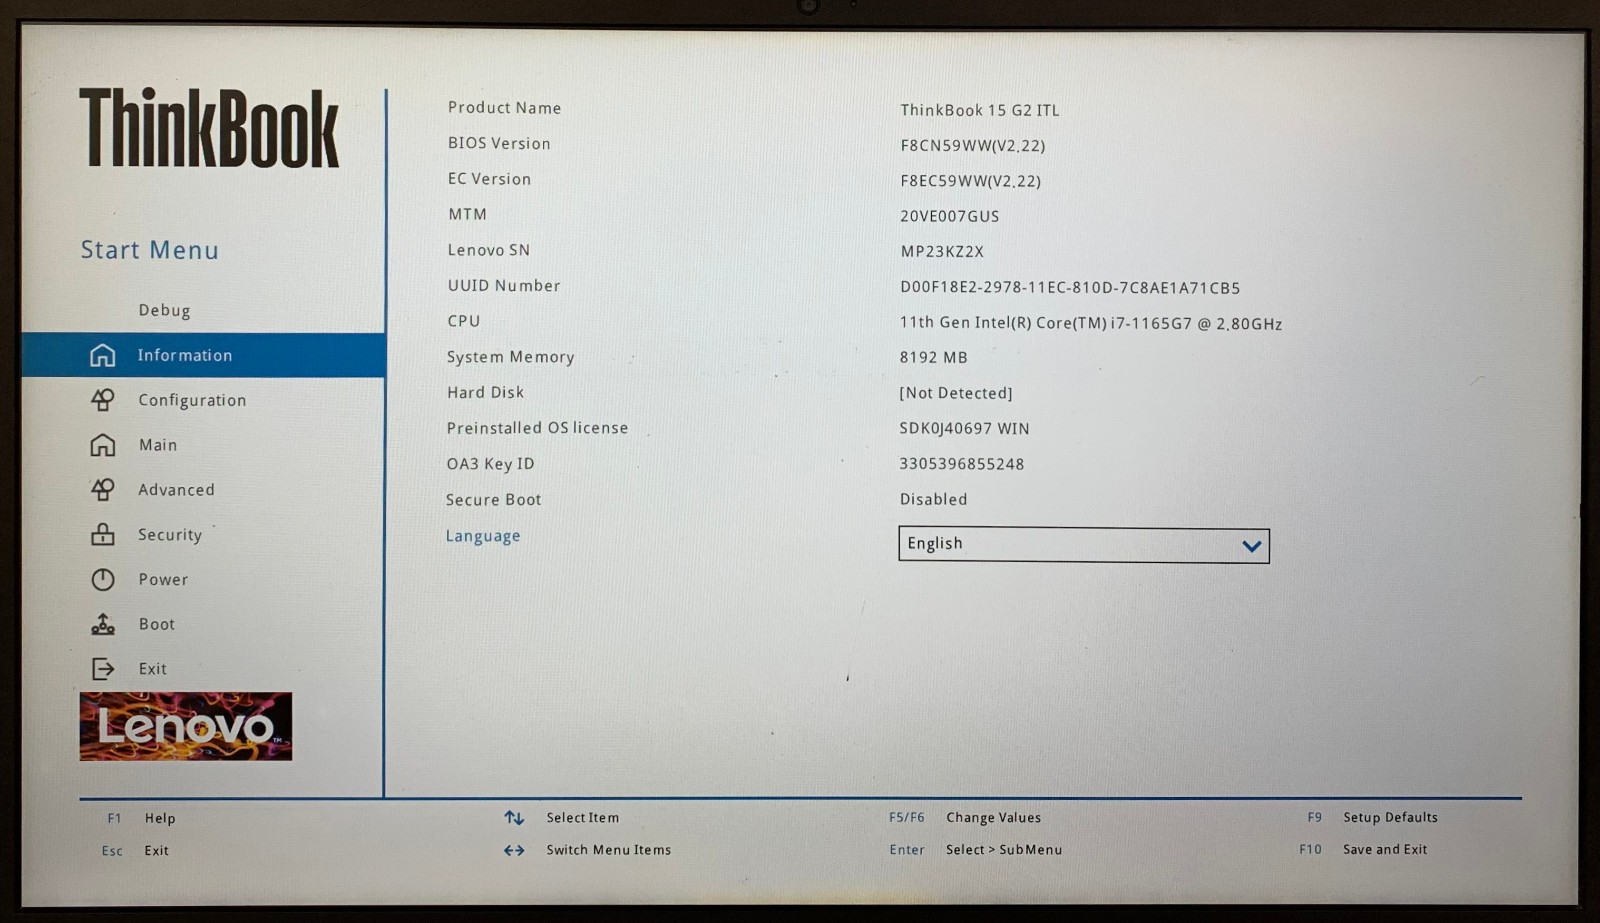Click the Select Item hint text
Screen dimensions: 1600x923
(x=582, y=818)
